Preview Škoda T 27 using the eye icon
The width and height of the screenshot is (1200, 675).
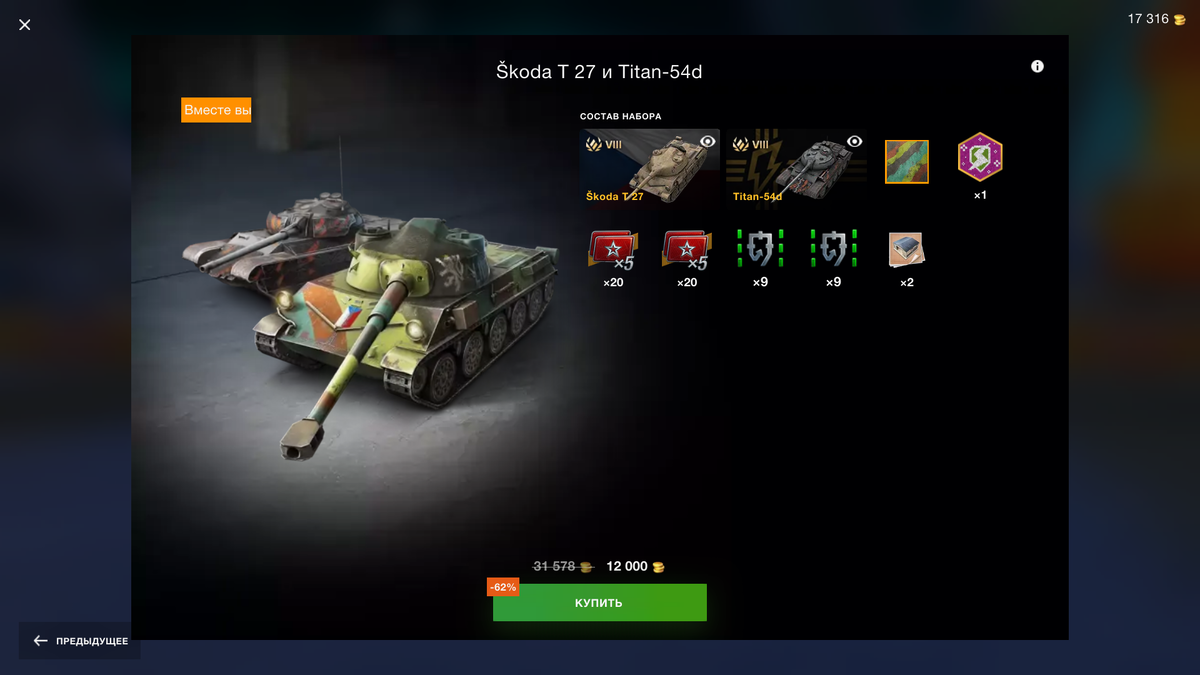click(707, 141)
